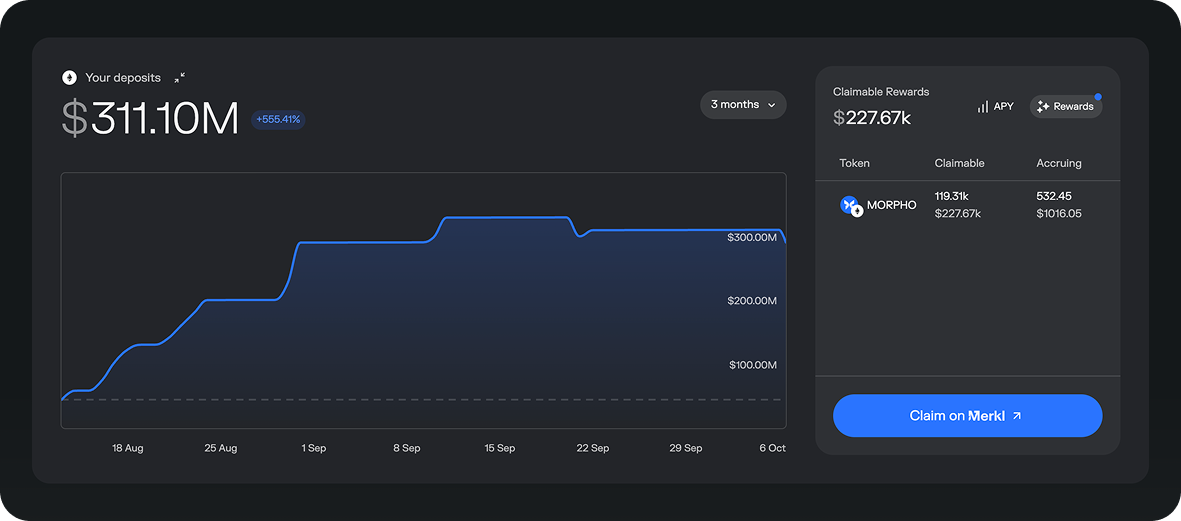Viewport: 1181px width, 521px height.
Task: Click the Claimable column header
Action: point(959,163)
